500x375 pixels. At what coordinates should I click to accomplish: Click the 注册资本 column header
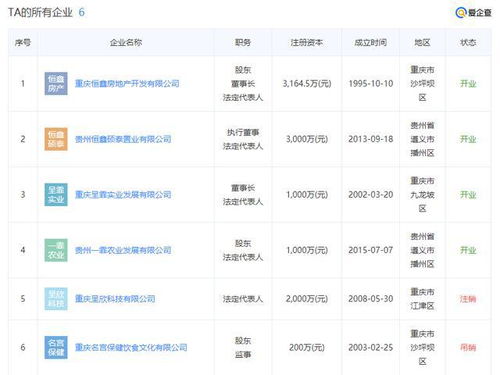point(307,42)
